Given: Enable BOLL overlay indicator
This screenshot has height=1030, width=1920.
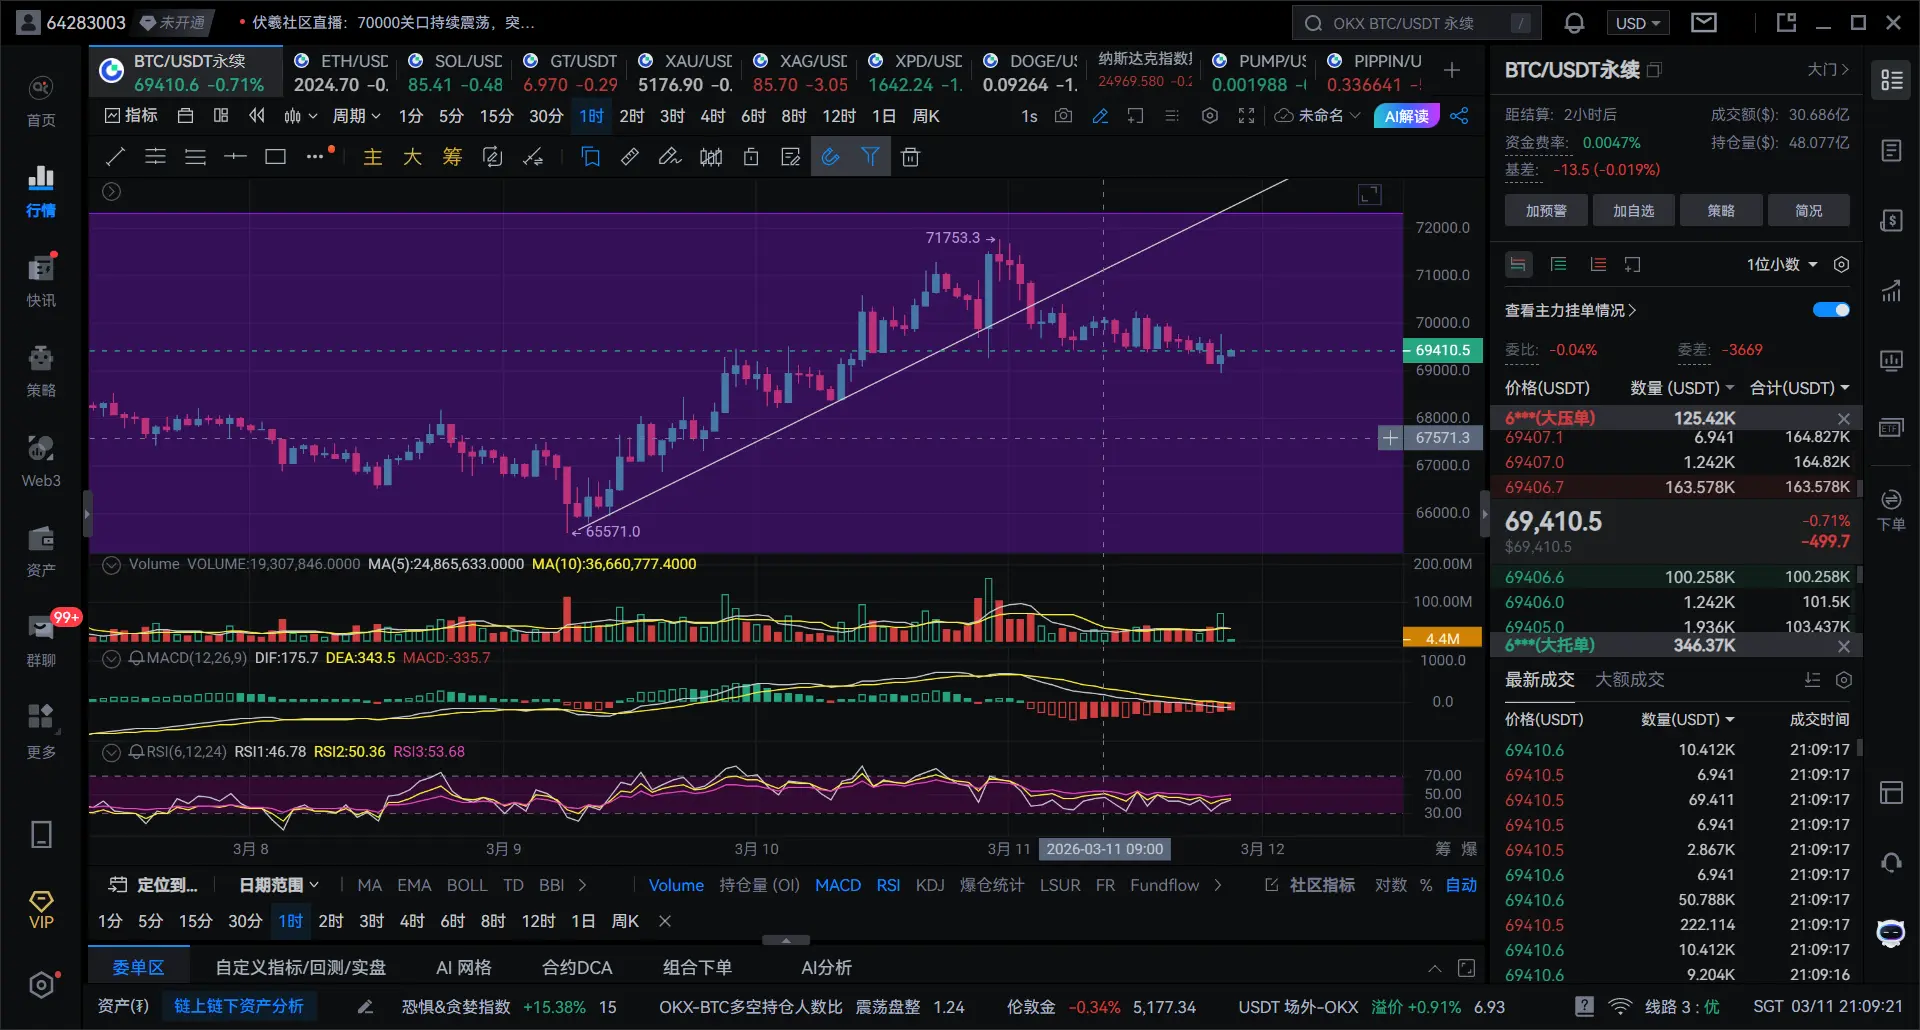Looking at the screenshot, I should pos(467,885).
